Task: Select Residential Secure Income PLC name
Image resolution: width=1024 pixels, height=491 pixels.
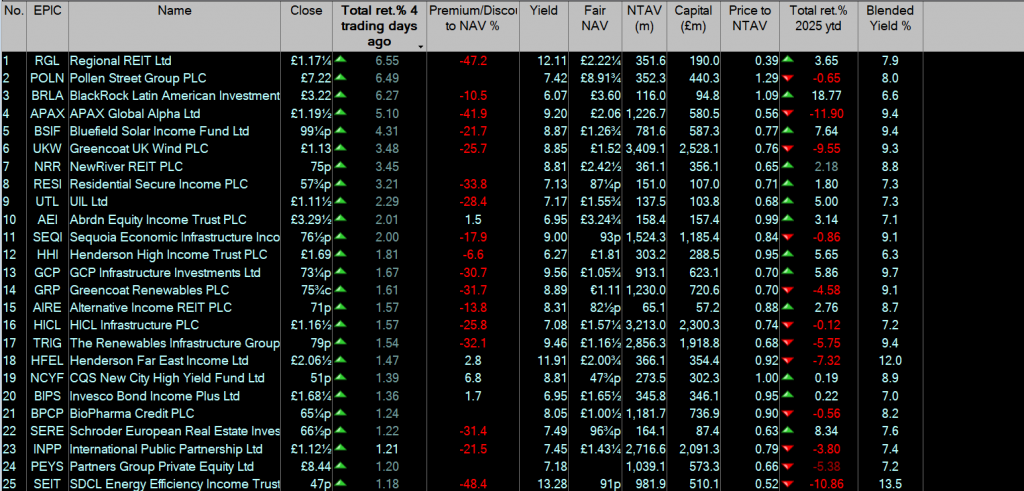Action: point(159,184)
